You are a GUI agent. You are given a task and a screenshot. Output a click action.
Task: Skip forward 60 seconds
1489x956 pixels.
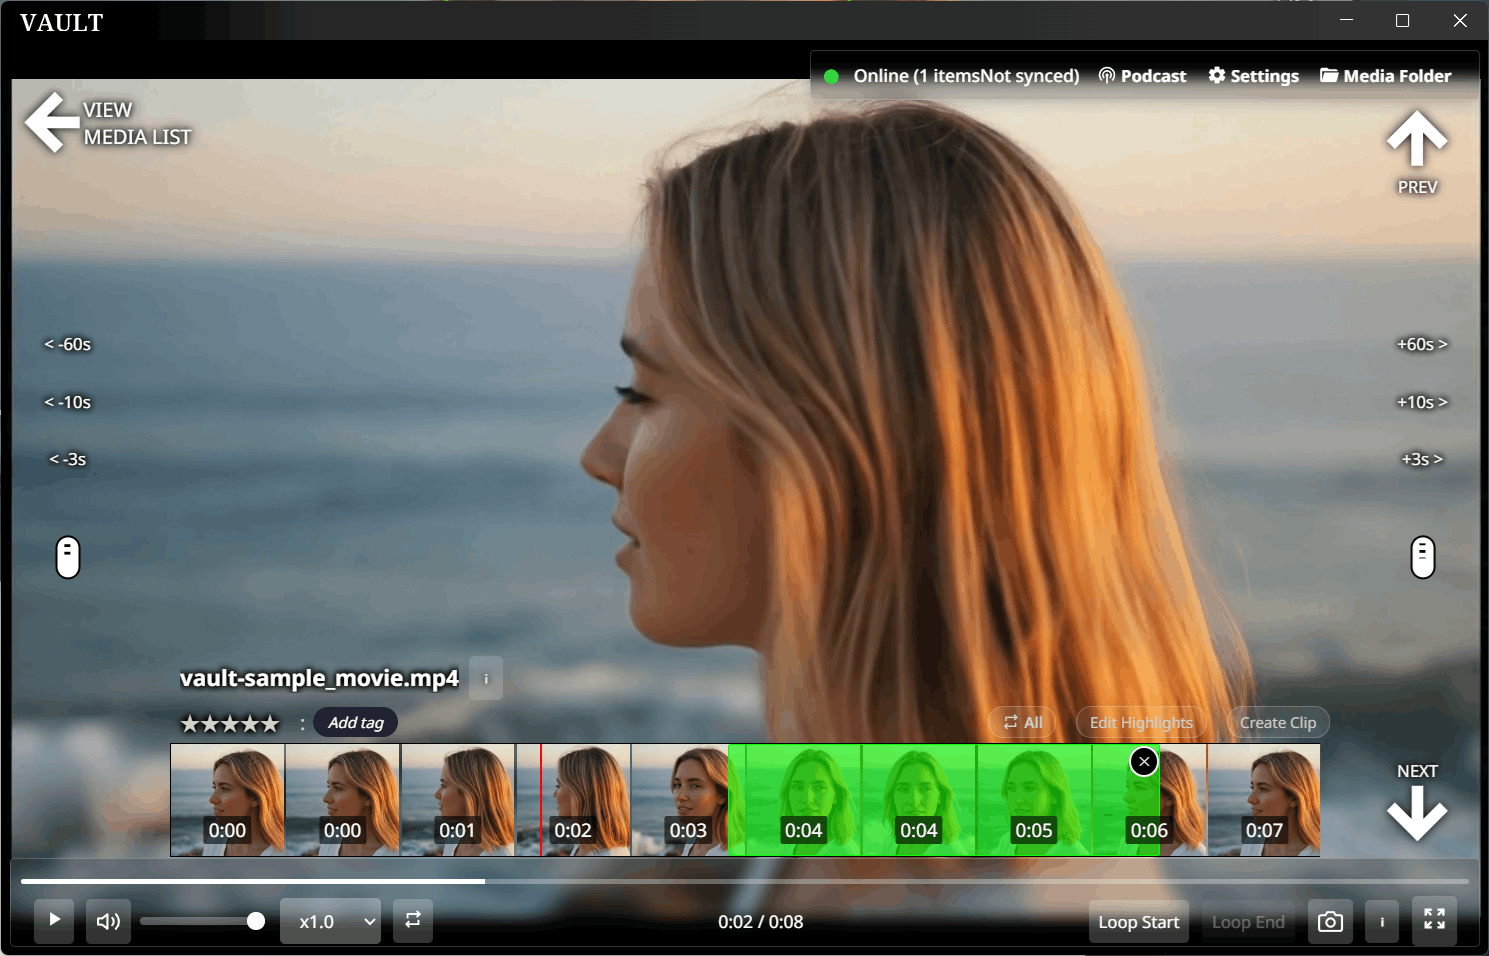[x=1422, y=344]
